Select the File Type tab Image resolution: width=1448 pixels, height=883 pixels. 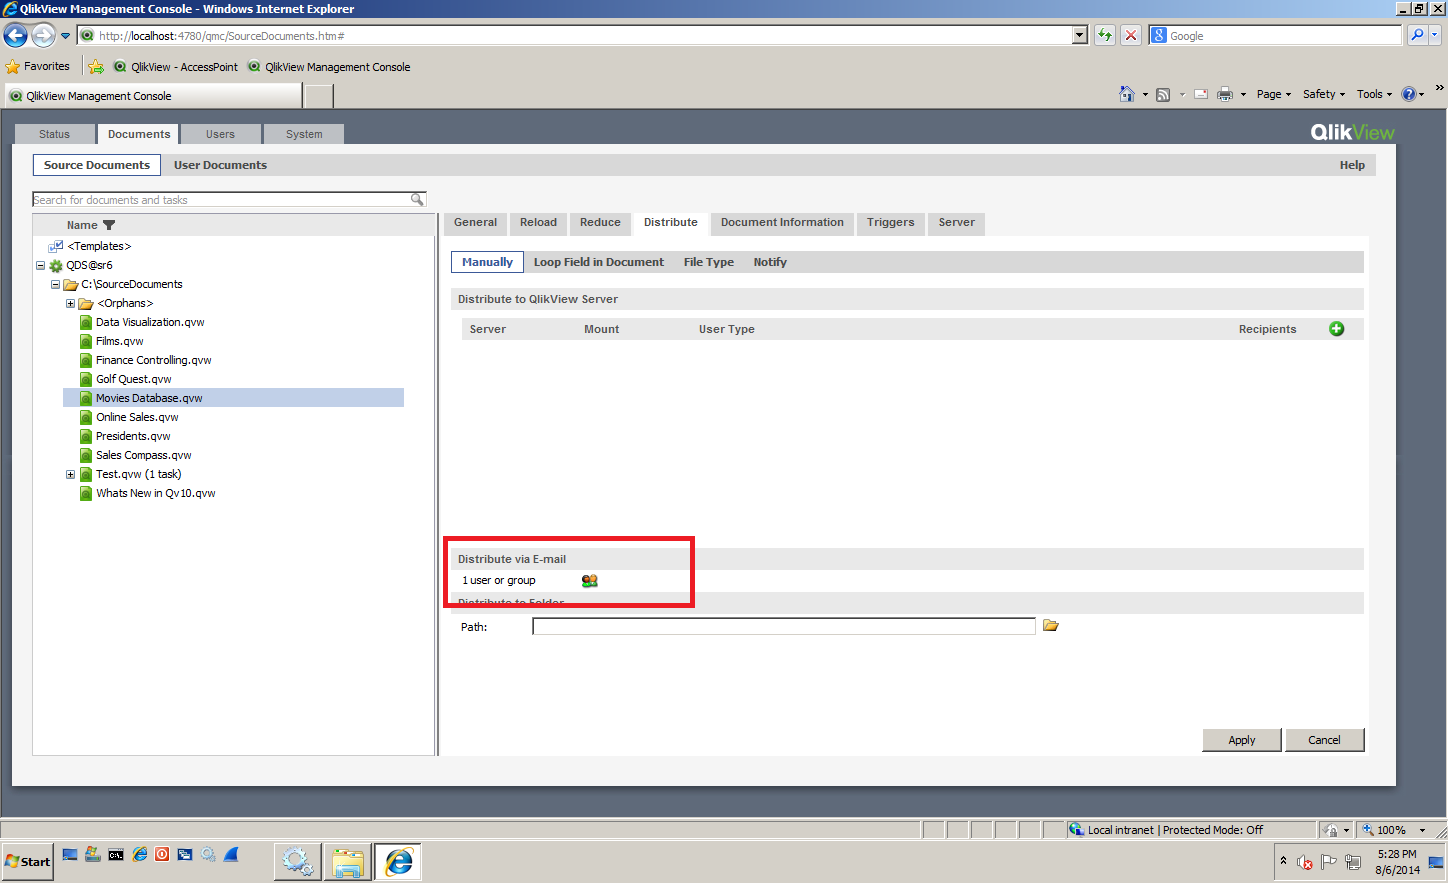pyautogui.click(x=709, y=262)
